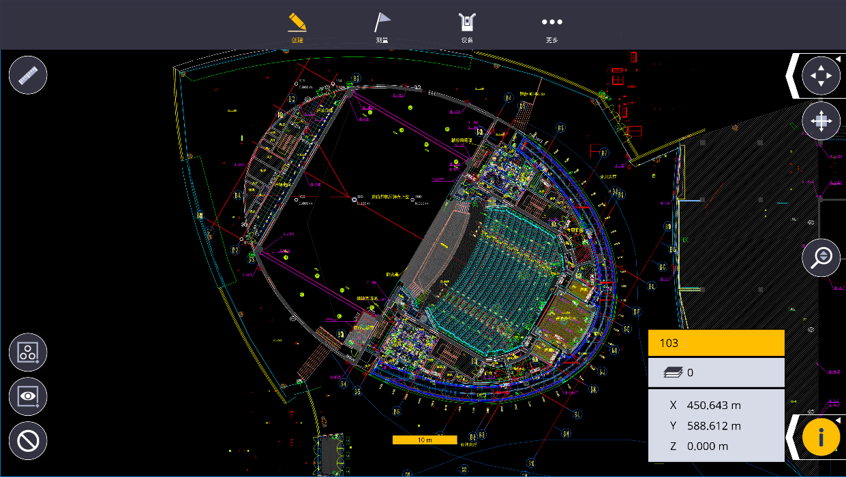Open the yellow info button

(821, 437)
